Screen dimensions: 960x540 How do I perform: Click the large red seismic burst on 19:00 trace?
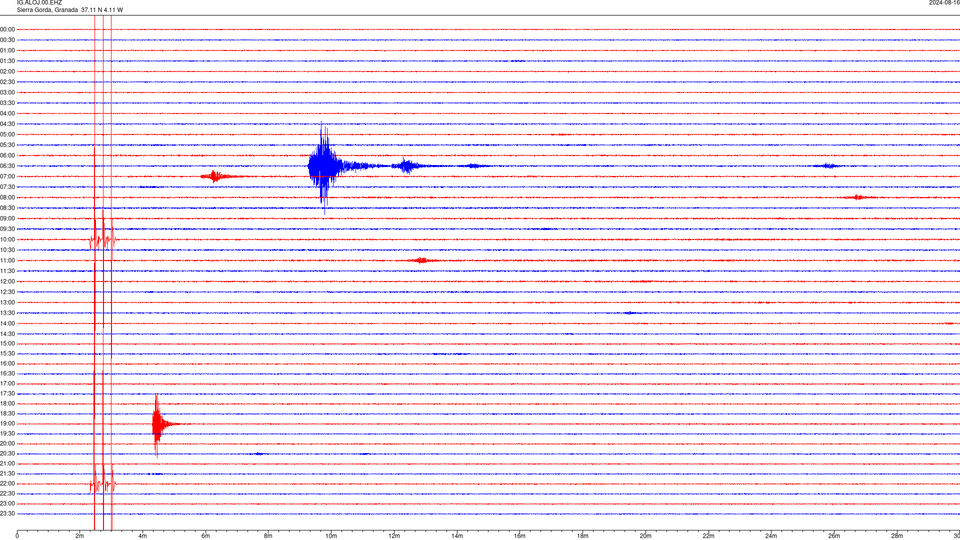158,424
